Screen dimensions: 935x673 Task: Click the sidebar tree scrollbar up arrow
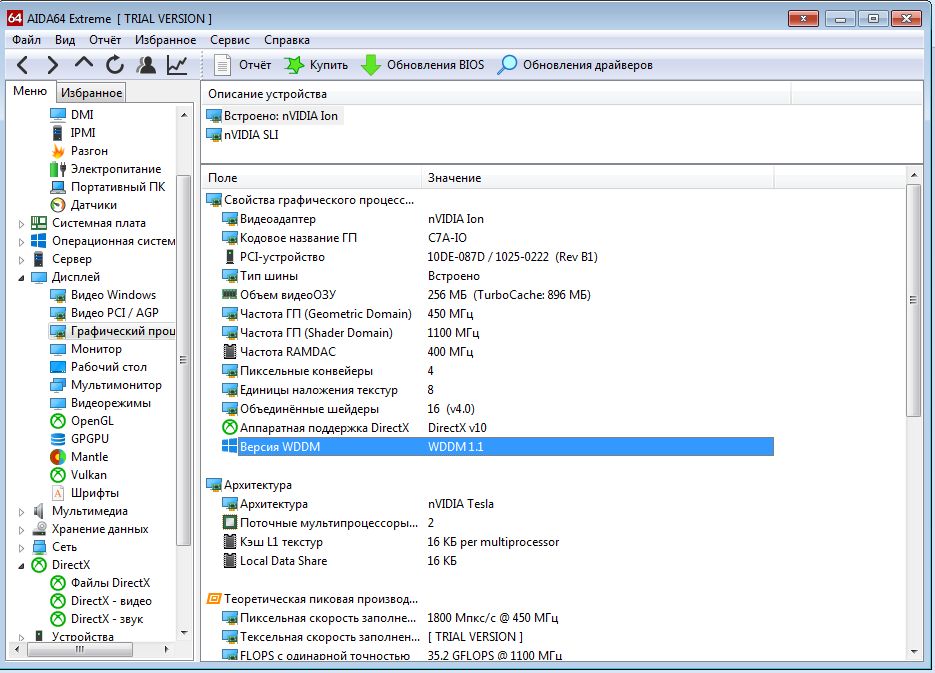click(184, 114)
